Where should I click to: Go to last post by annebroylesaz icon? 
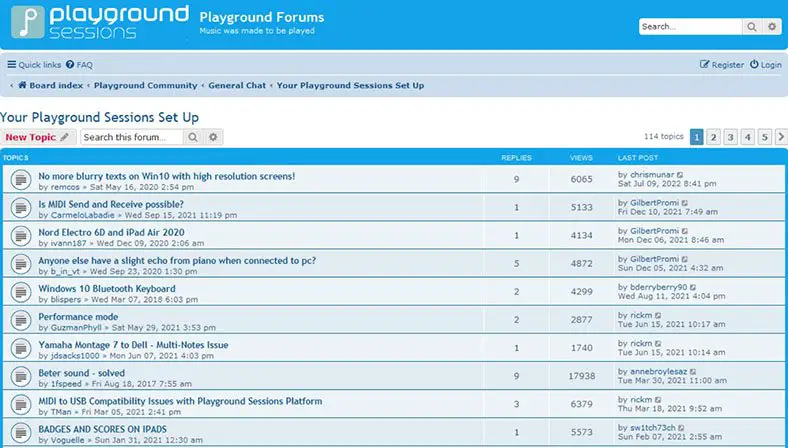(693, 372)
